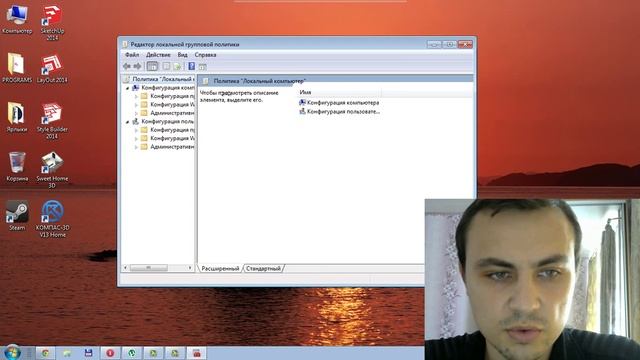
Task: Open the Справка menu
Action: tap(205, 55)
